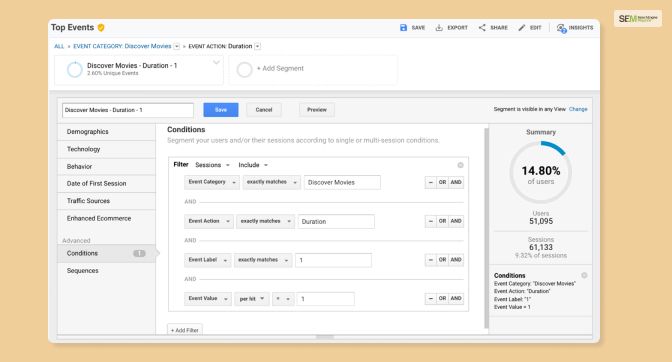Open the equals operator dropdown in Event Value row
Screen dimensions: 672x362
(x=283, y=299)
